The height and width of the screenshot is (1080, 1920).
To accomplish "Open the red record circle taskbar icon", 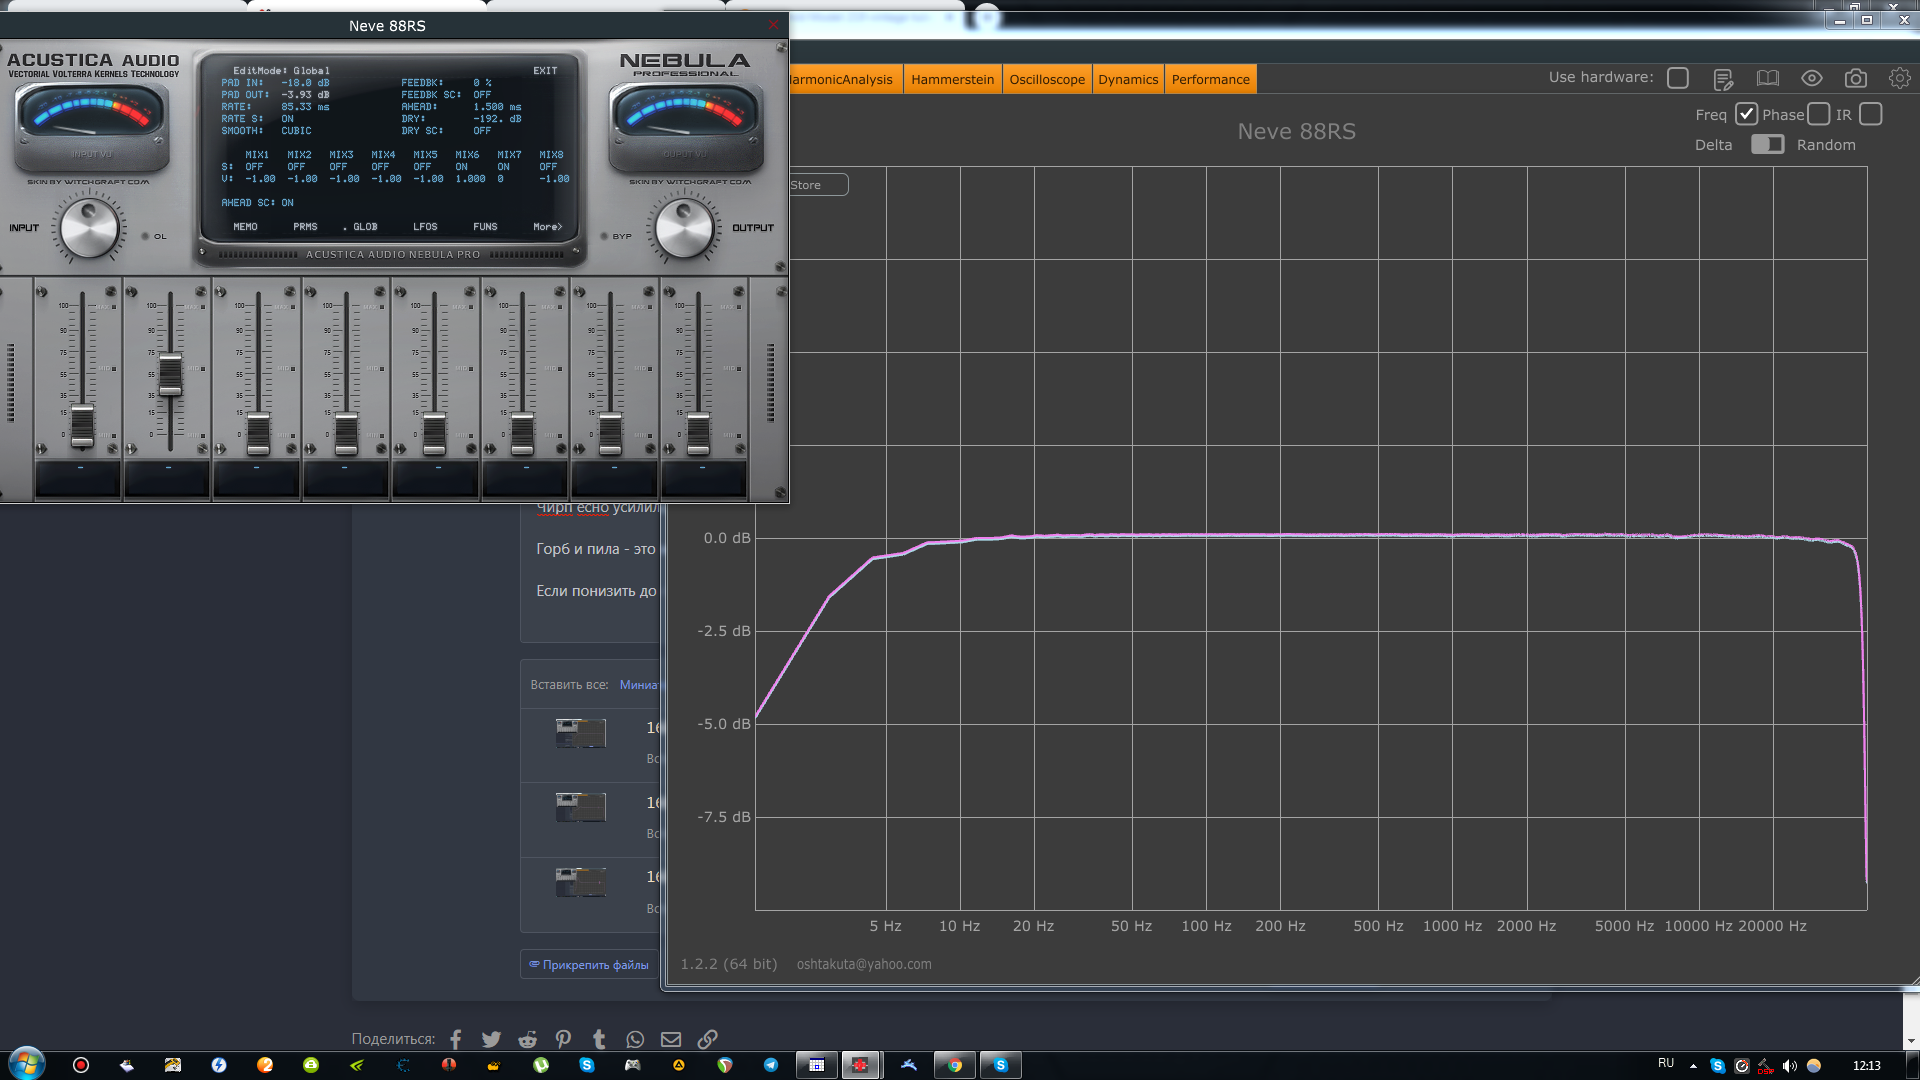I will point(81,1065).
